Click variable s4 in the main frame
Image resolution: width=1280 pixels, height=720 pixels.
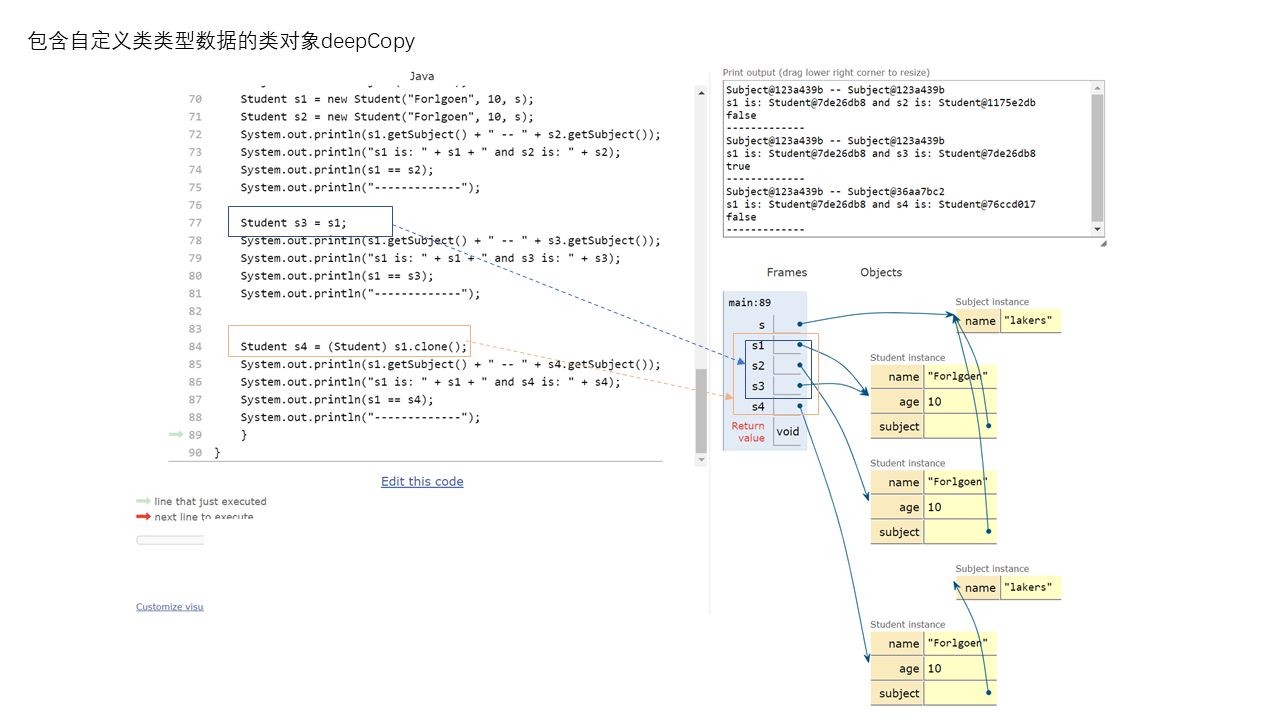758,407
